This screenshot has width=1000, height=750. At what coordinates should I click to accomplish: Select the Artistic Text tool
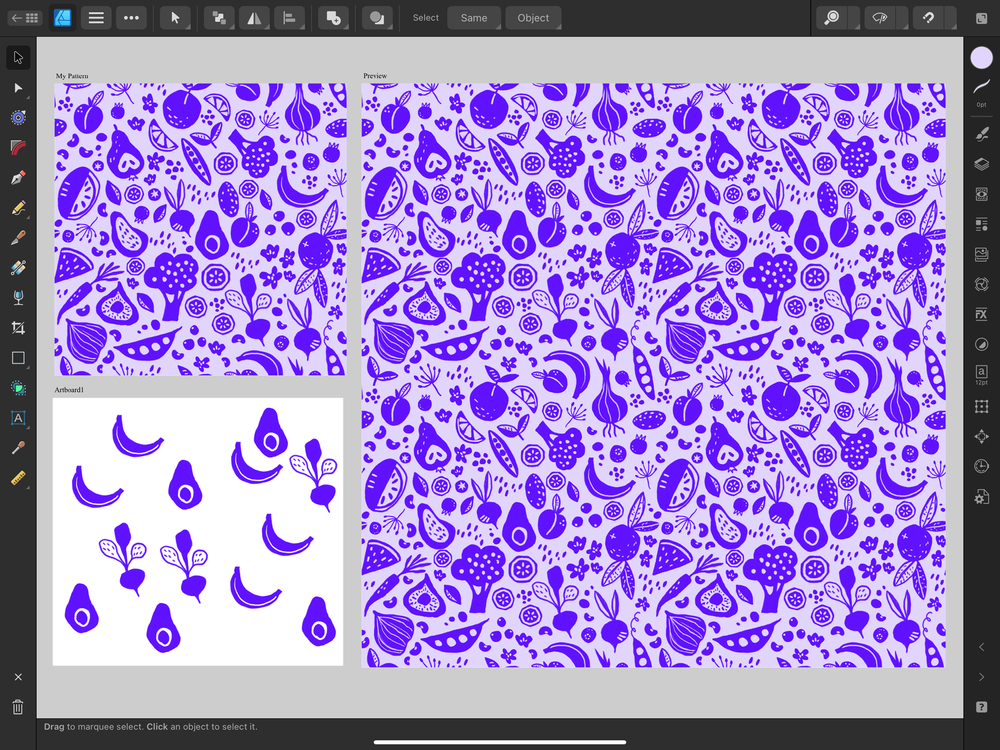point(17,418)
